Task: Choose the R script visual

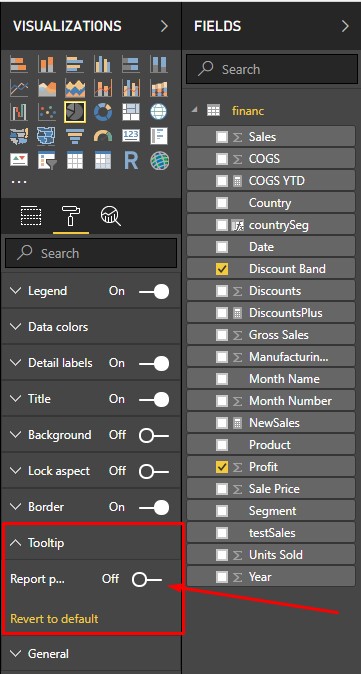Action: coord(131,160)
